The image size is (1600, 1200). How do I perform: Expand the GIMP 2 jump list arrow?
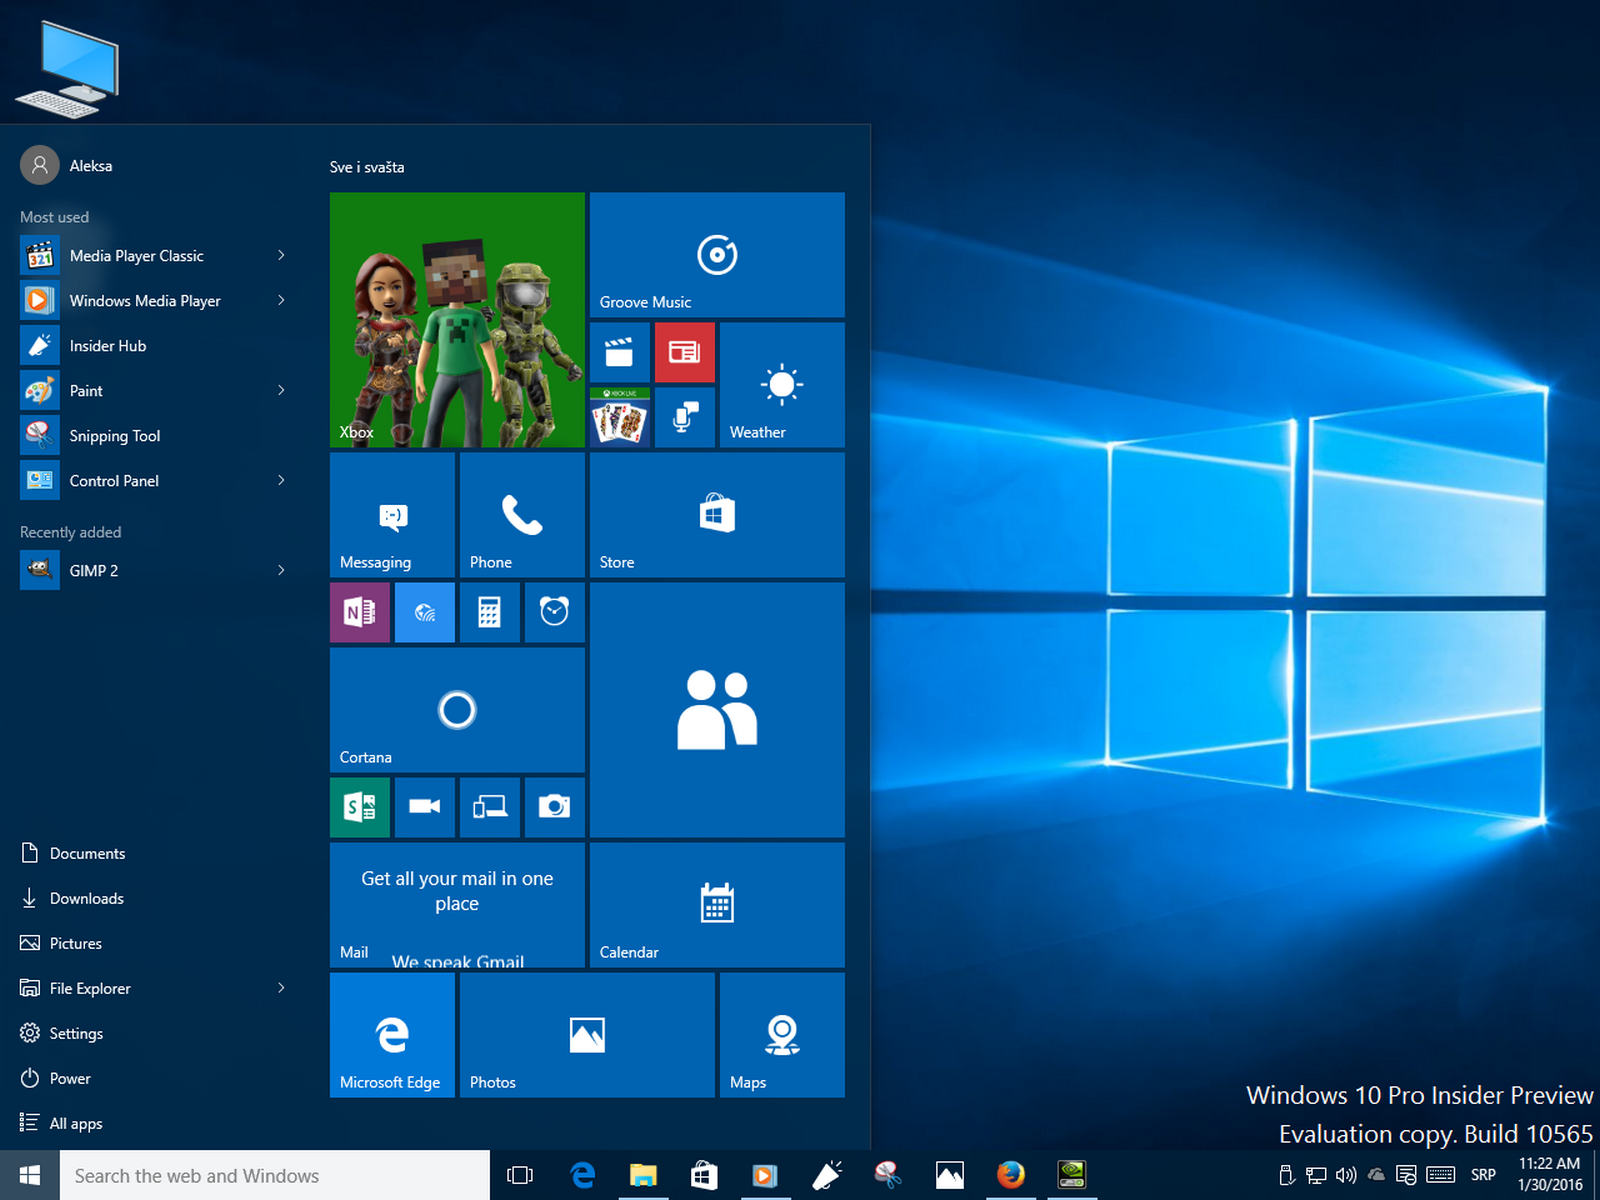point(281,570)
